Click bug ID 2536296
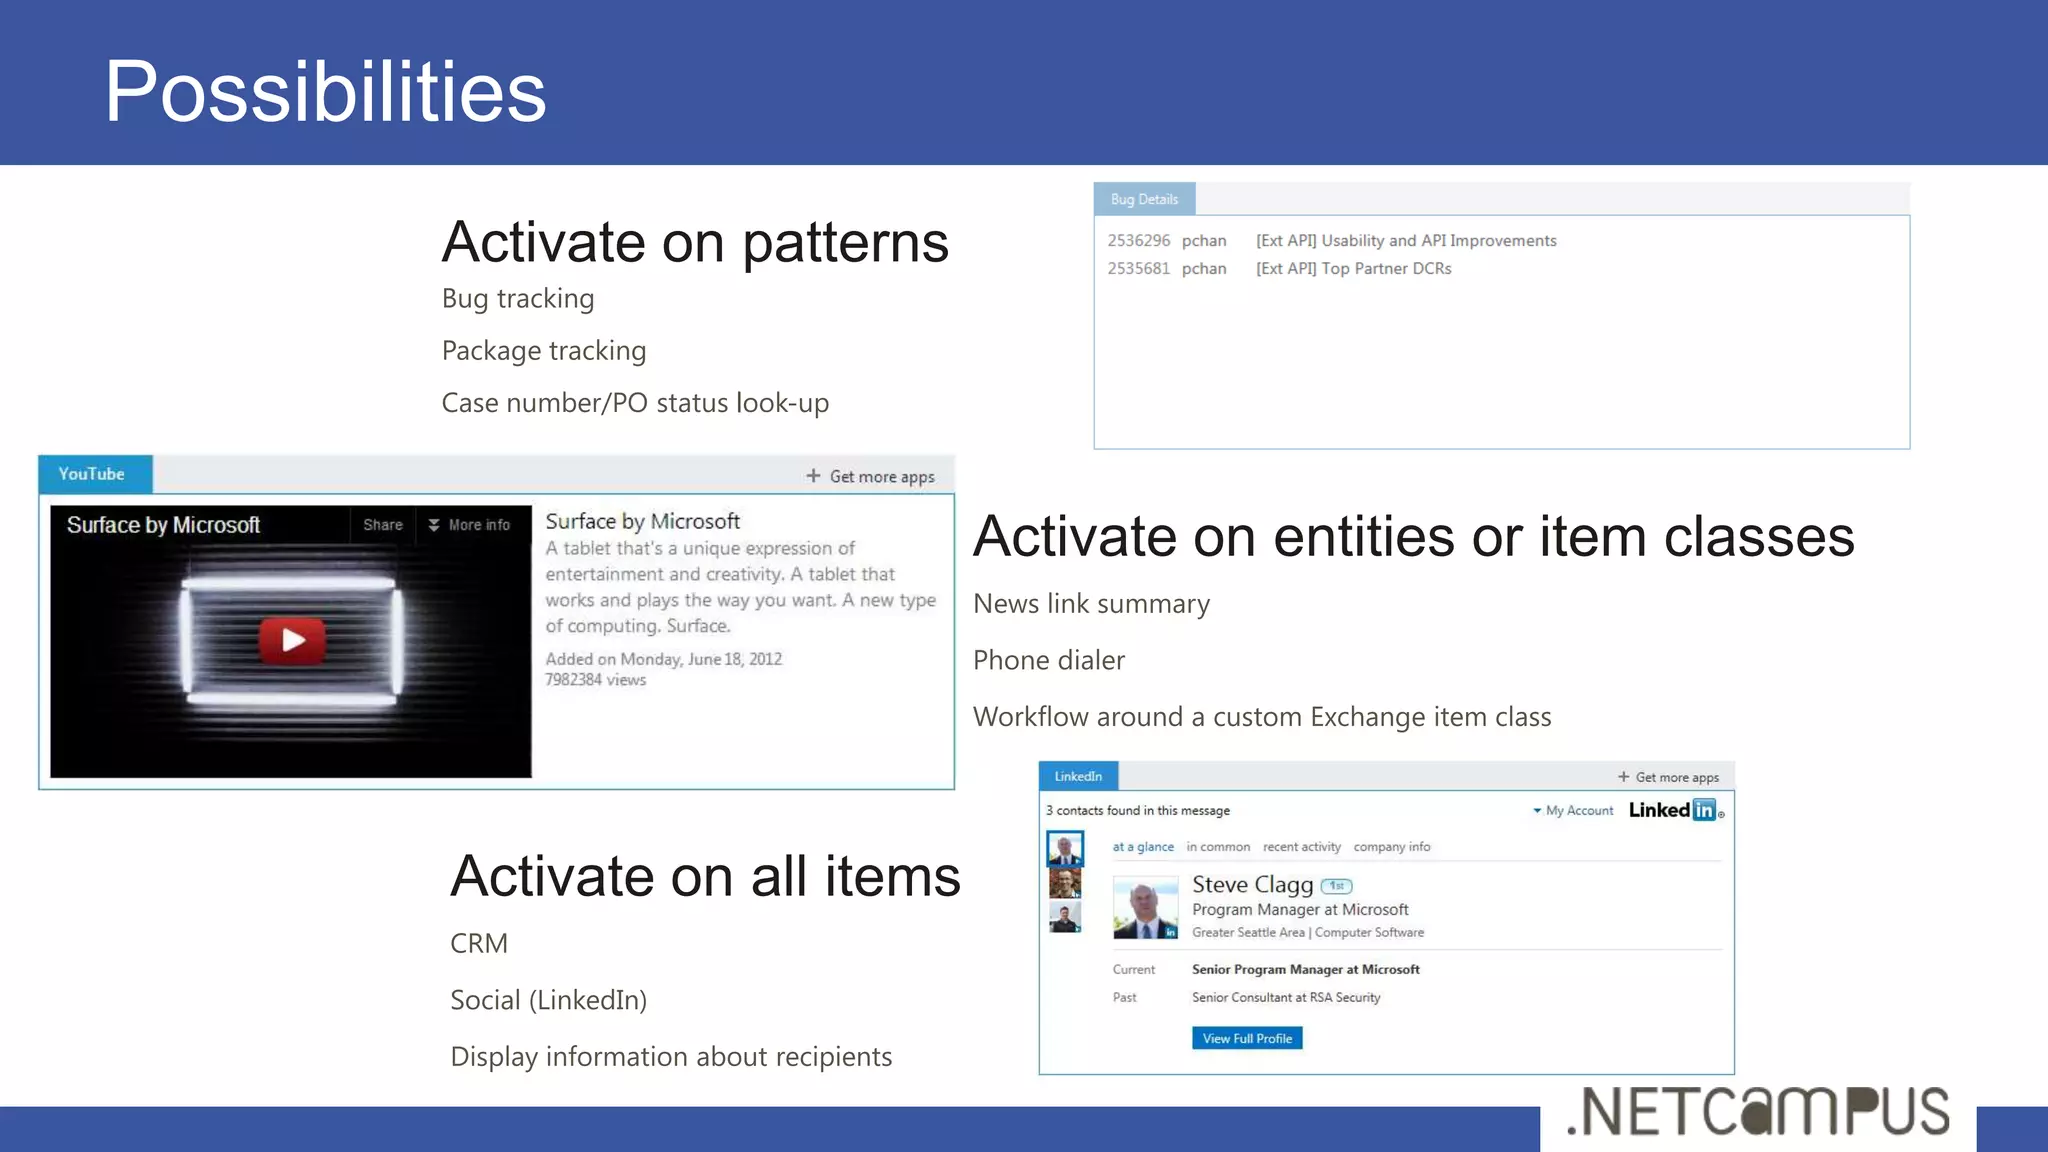The height and width of the screenshot is (1152, 2048). coord(1138,241)
